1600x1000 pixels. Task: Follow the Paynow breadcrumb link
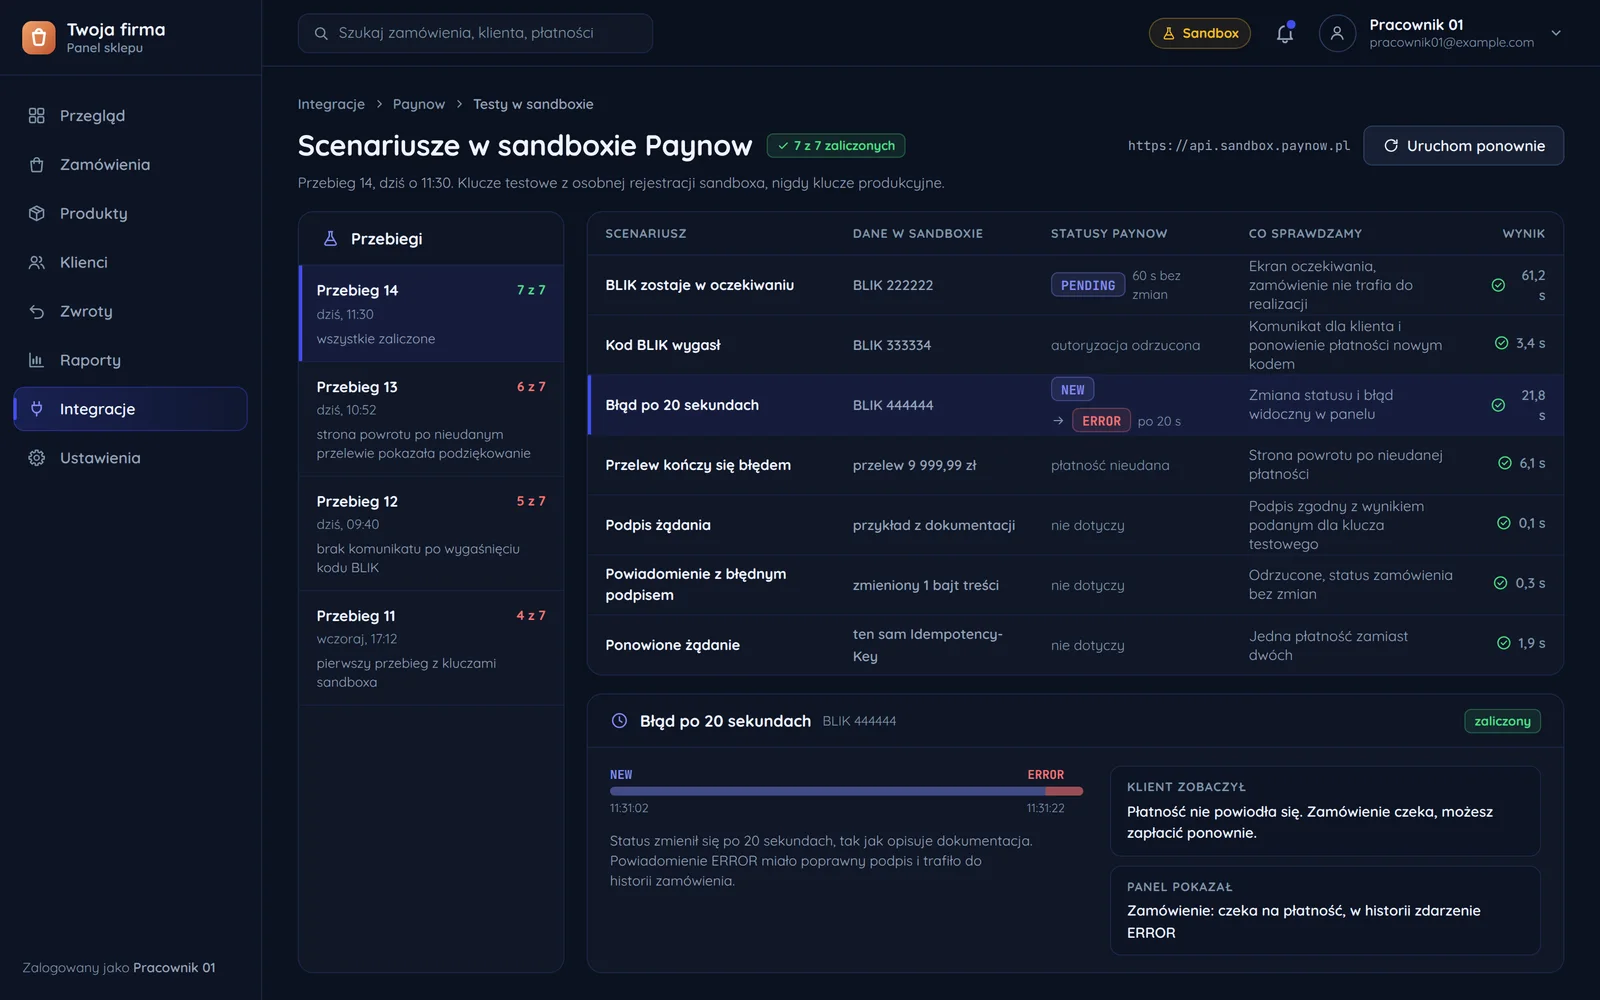(x=419, y=104)
